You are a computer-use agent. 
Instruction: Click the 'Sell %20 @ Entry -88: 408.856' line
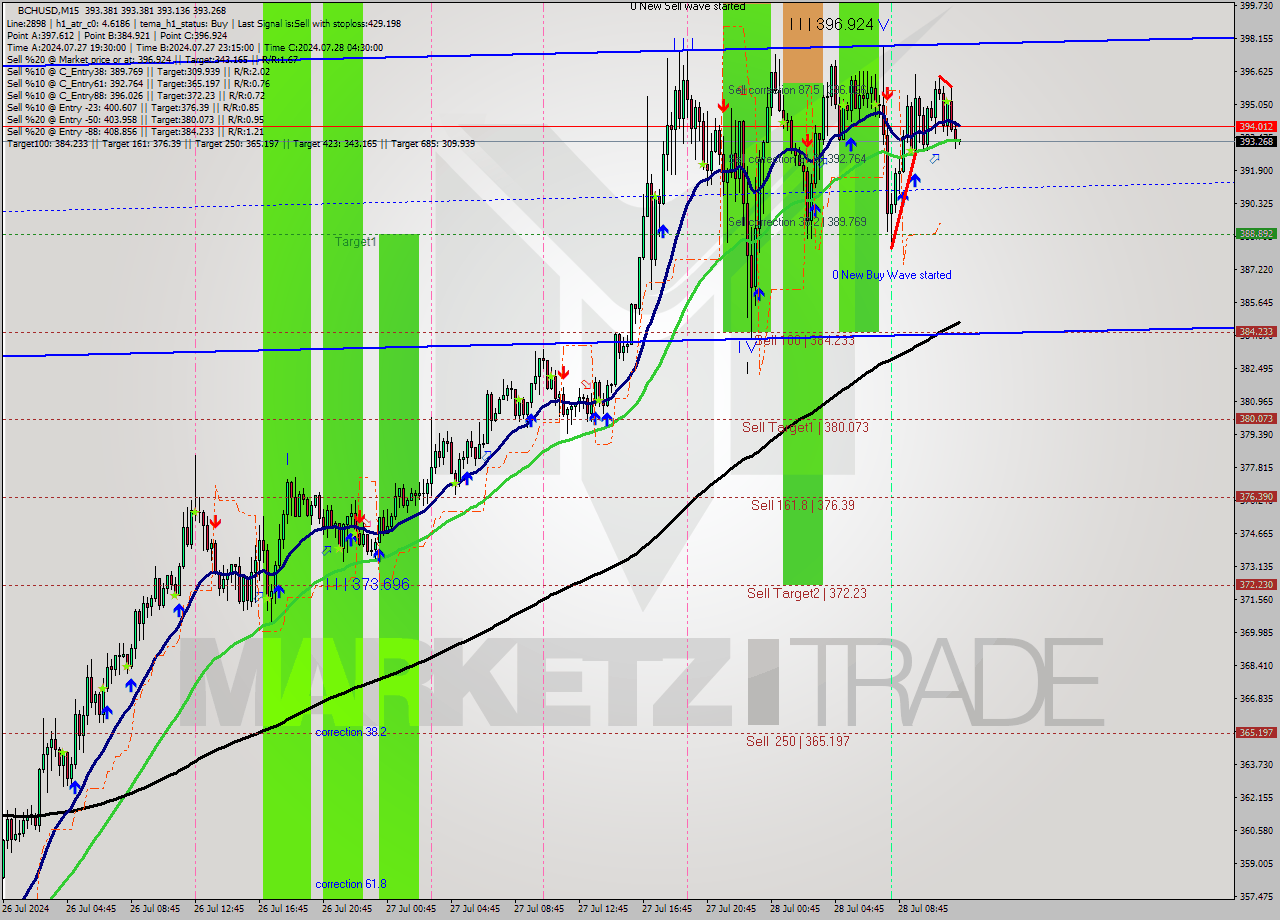pyautogui.click(x=135, y=131)
